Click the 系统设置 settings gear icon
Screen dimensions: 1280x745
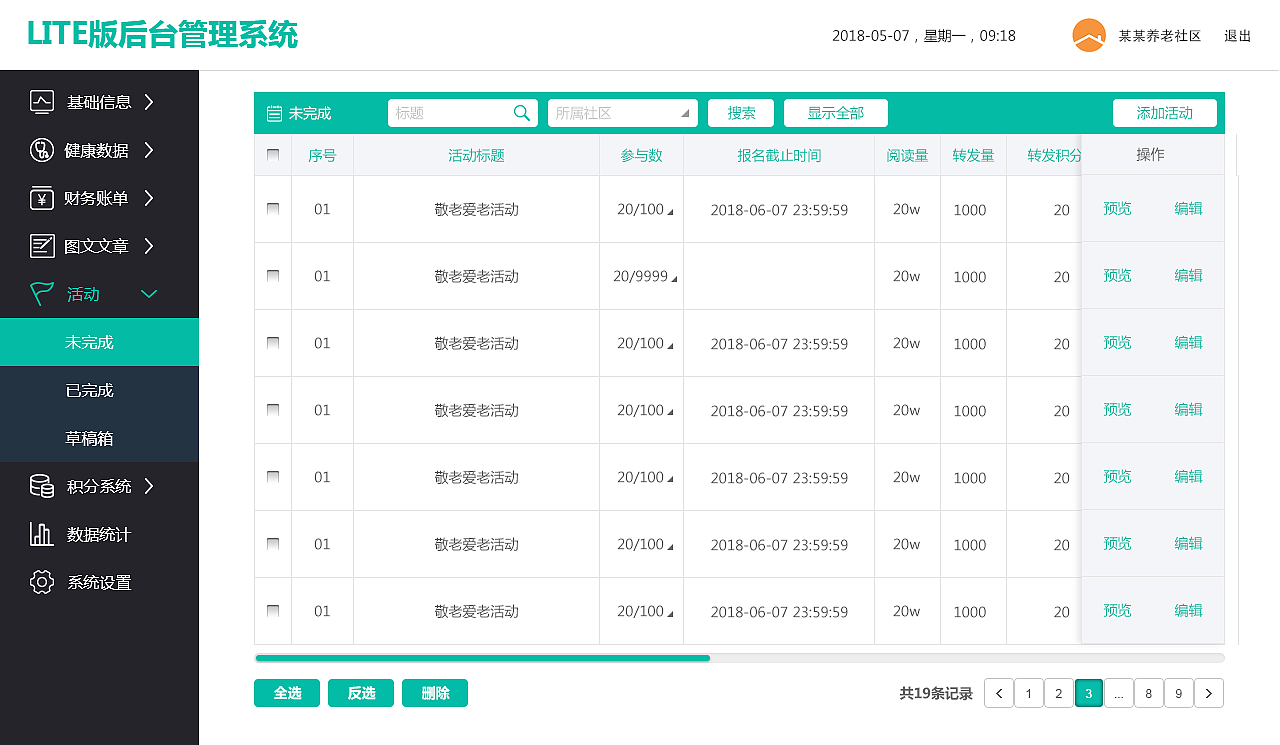[40, 582]
